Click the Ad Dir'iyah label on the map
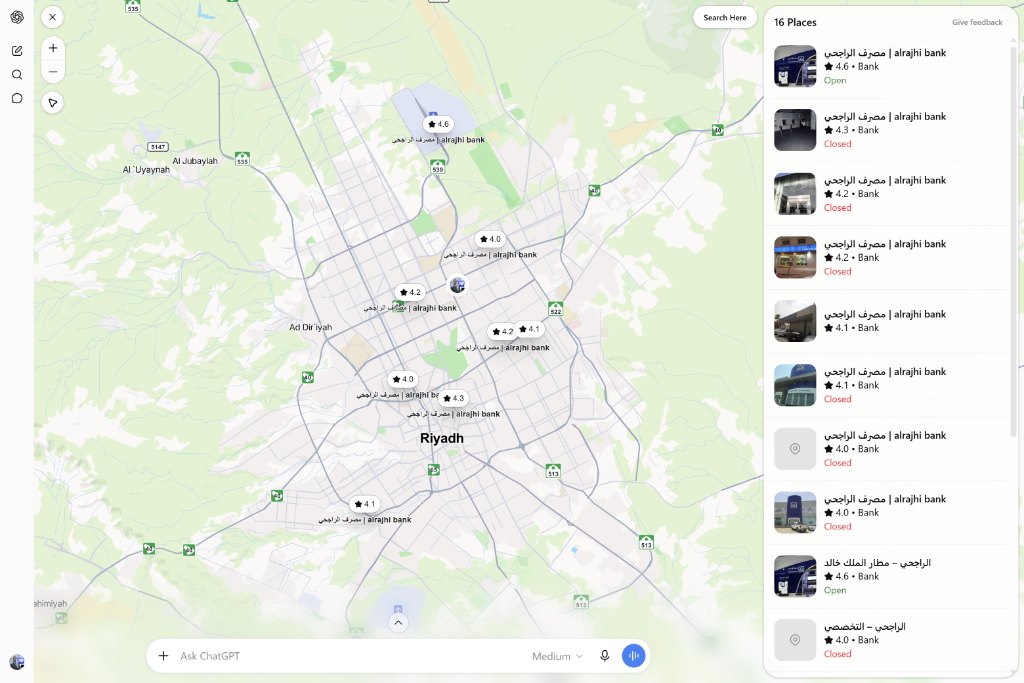This screenshot has width=1024, height=683. click(x=310, y=327)
